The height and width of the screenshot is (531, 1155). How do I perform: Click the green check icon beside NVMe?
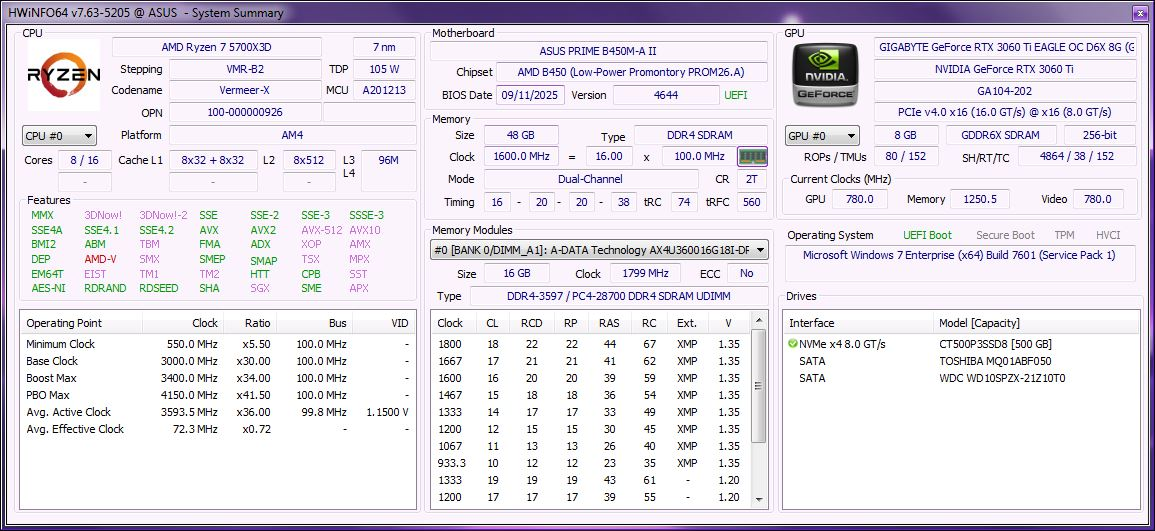point(793,344)
